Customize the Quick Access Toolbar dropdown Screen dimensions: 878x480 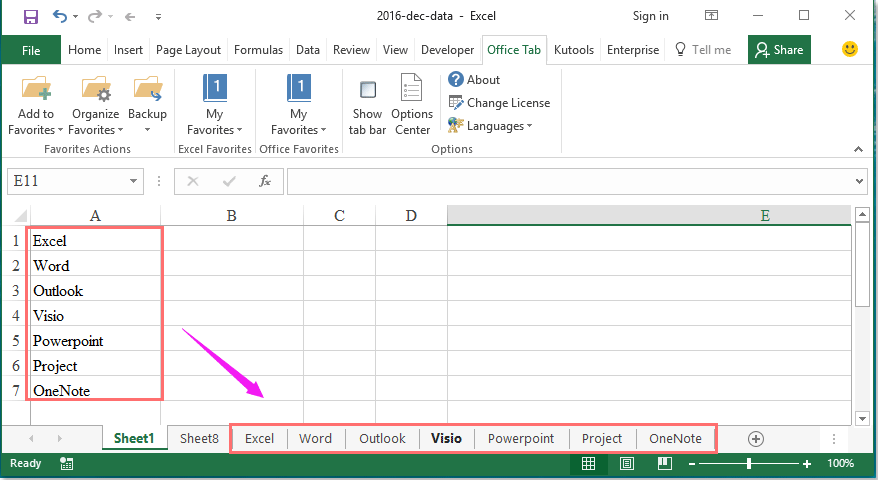click(x=158, y=17)
